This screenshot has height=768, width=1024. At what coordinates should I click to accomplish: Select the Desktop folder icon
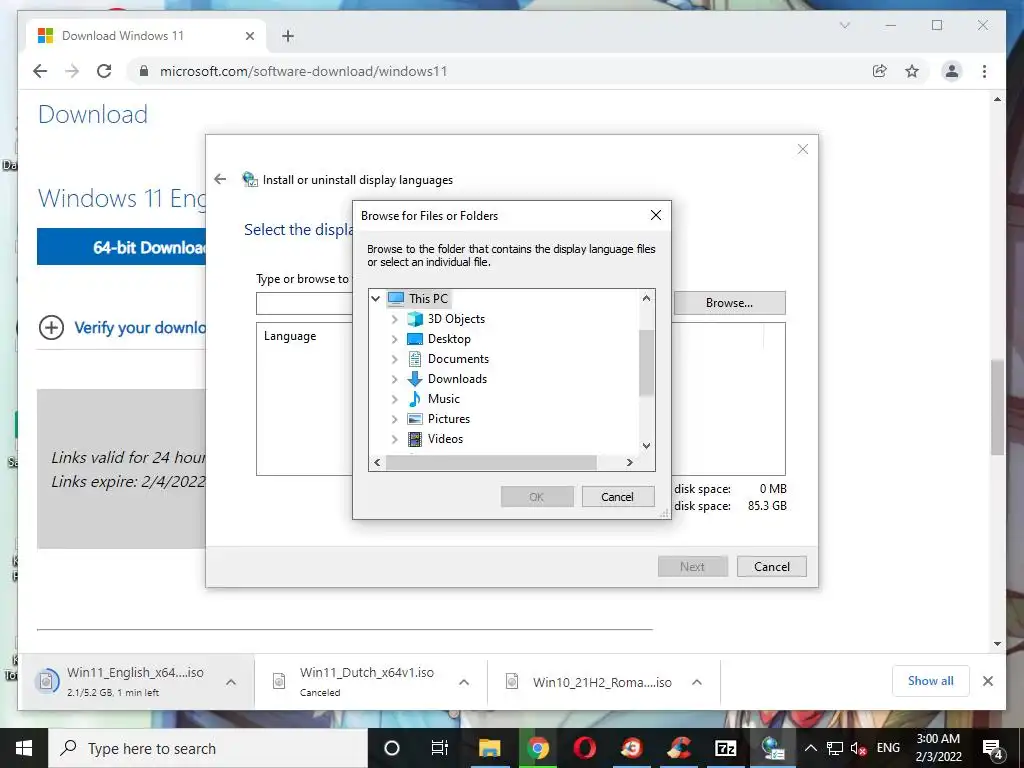pyautogui.click(x=415, y=339)
